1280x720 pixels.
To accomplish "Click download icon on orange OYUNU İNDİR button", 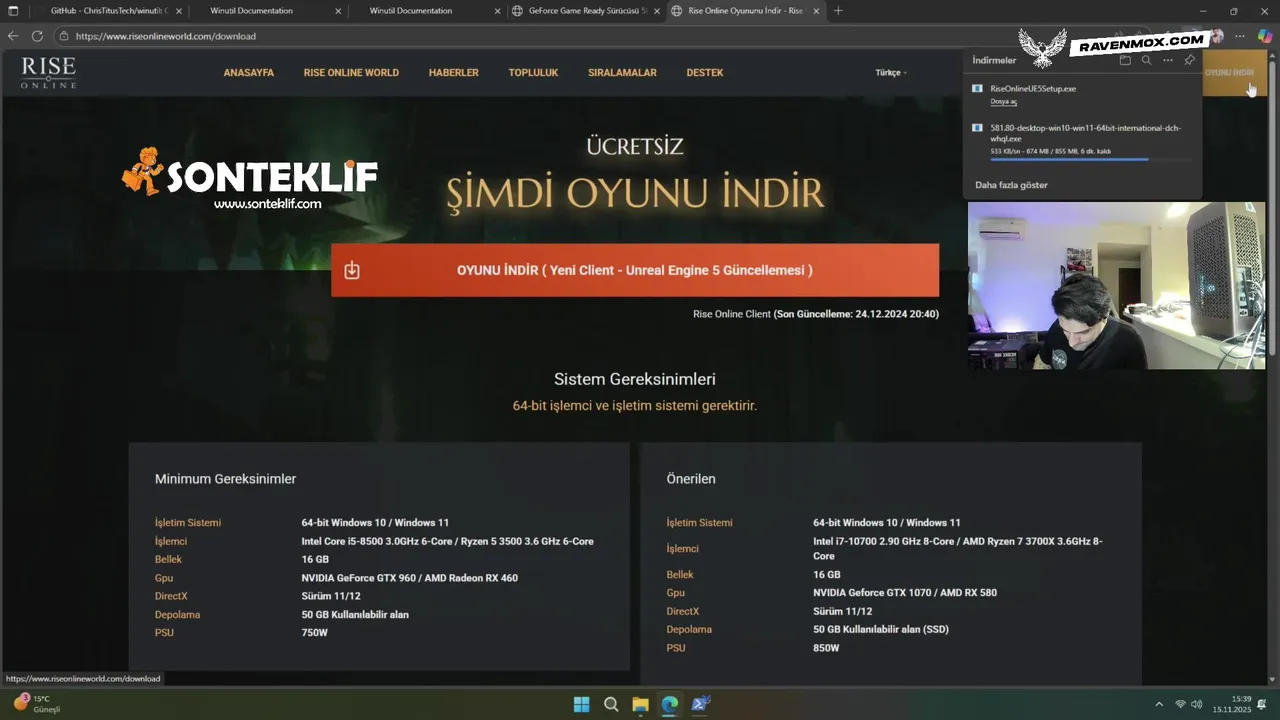I will coord(352,270).
